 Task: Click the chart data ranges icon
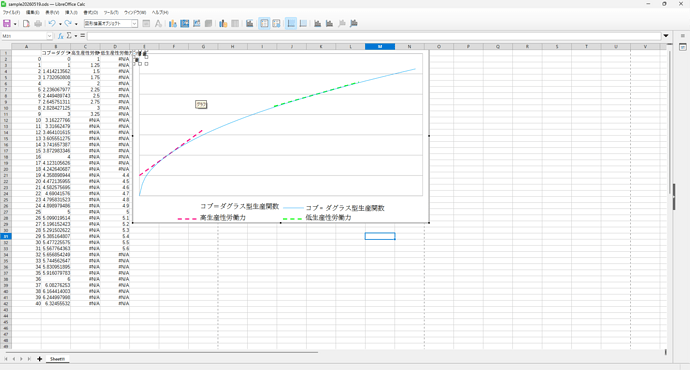[x=197, y=24]
